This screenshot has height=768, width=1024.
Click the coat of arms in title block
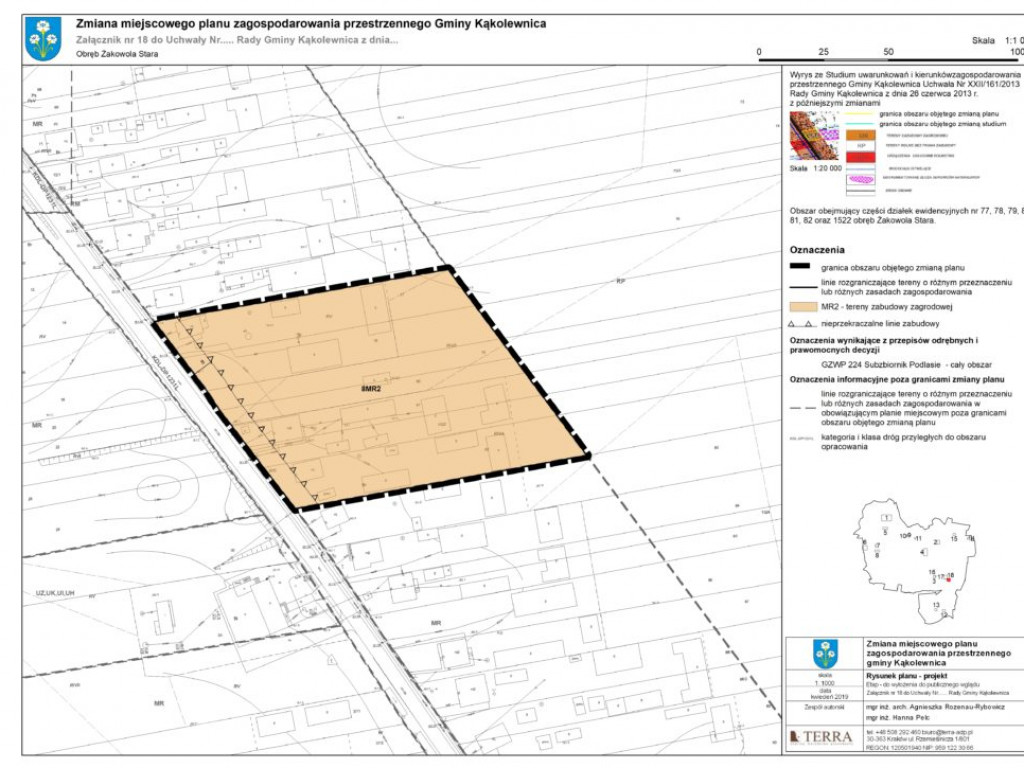(824, 654)
